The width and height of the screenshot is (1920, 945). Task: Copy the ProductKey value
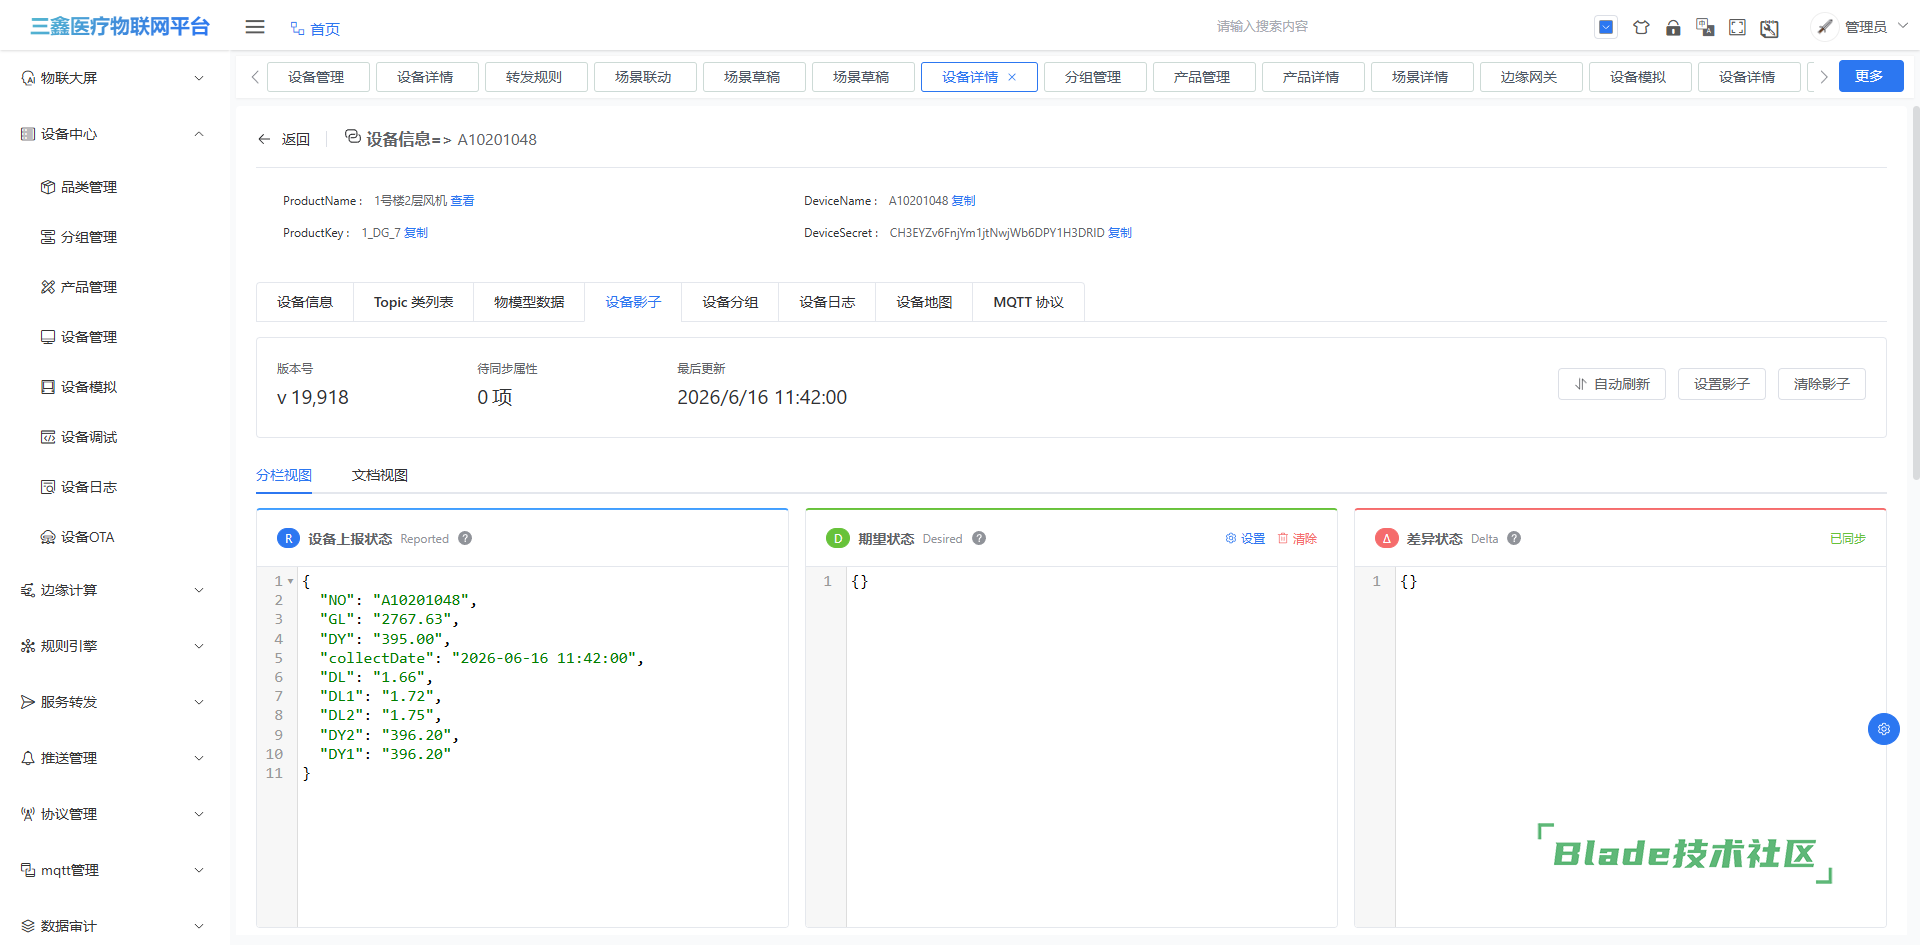click(416, 233)
